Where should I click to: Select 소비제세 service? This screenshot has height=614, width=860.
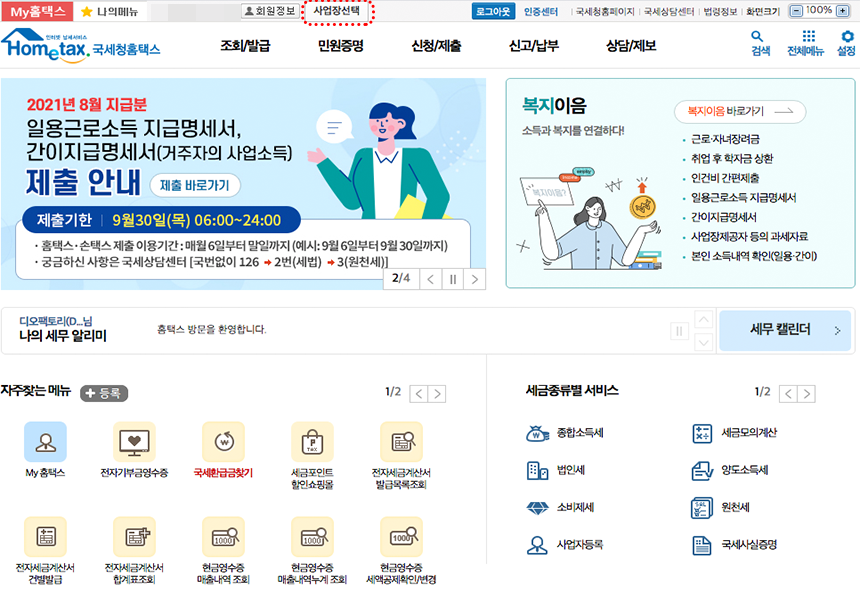(x=560, y=508)
